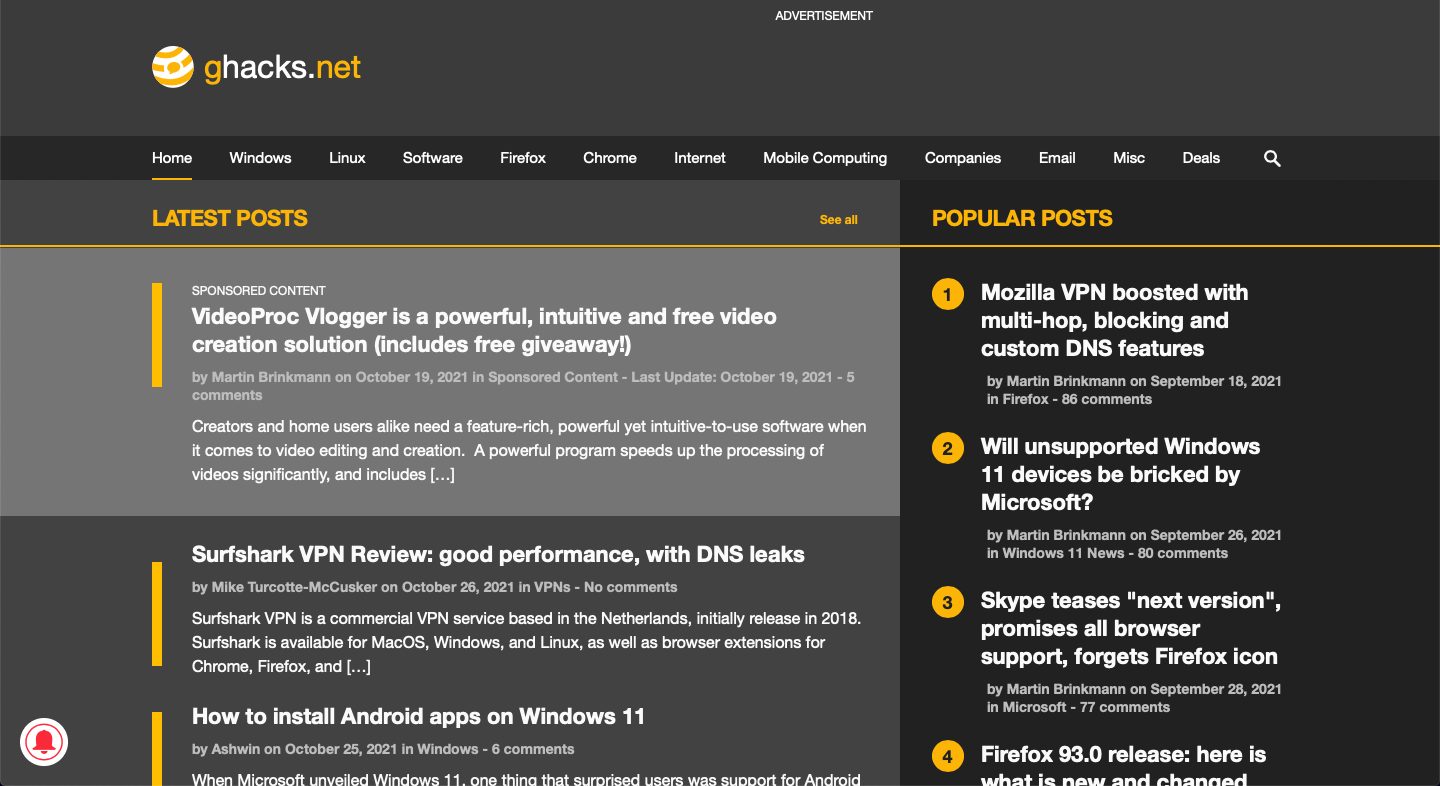Click Martin Brinkmann under VideoProc post

271,377
